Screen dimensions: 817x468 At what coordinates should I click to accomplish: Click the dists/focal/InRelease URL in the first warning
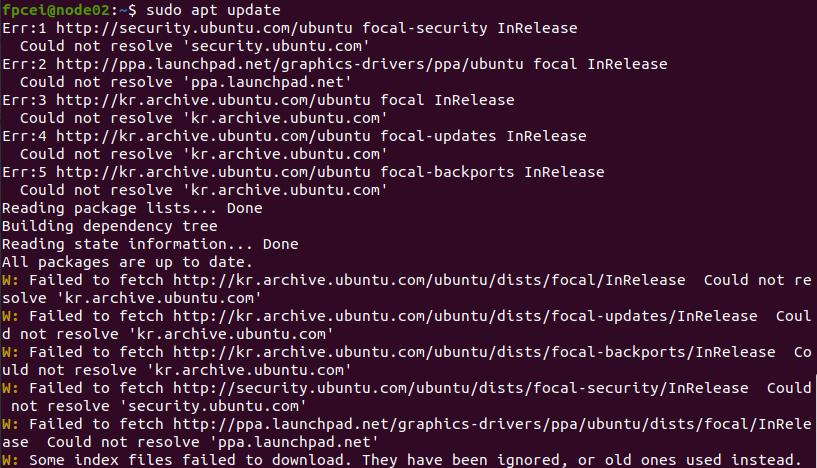(429, 280)
